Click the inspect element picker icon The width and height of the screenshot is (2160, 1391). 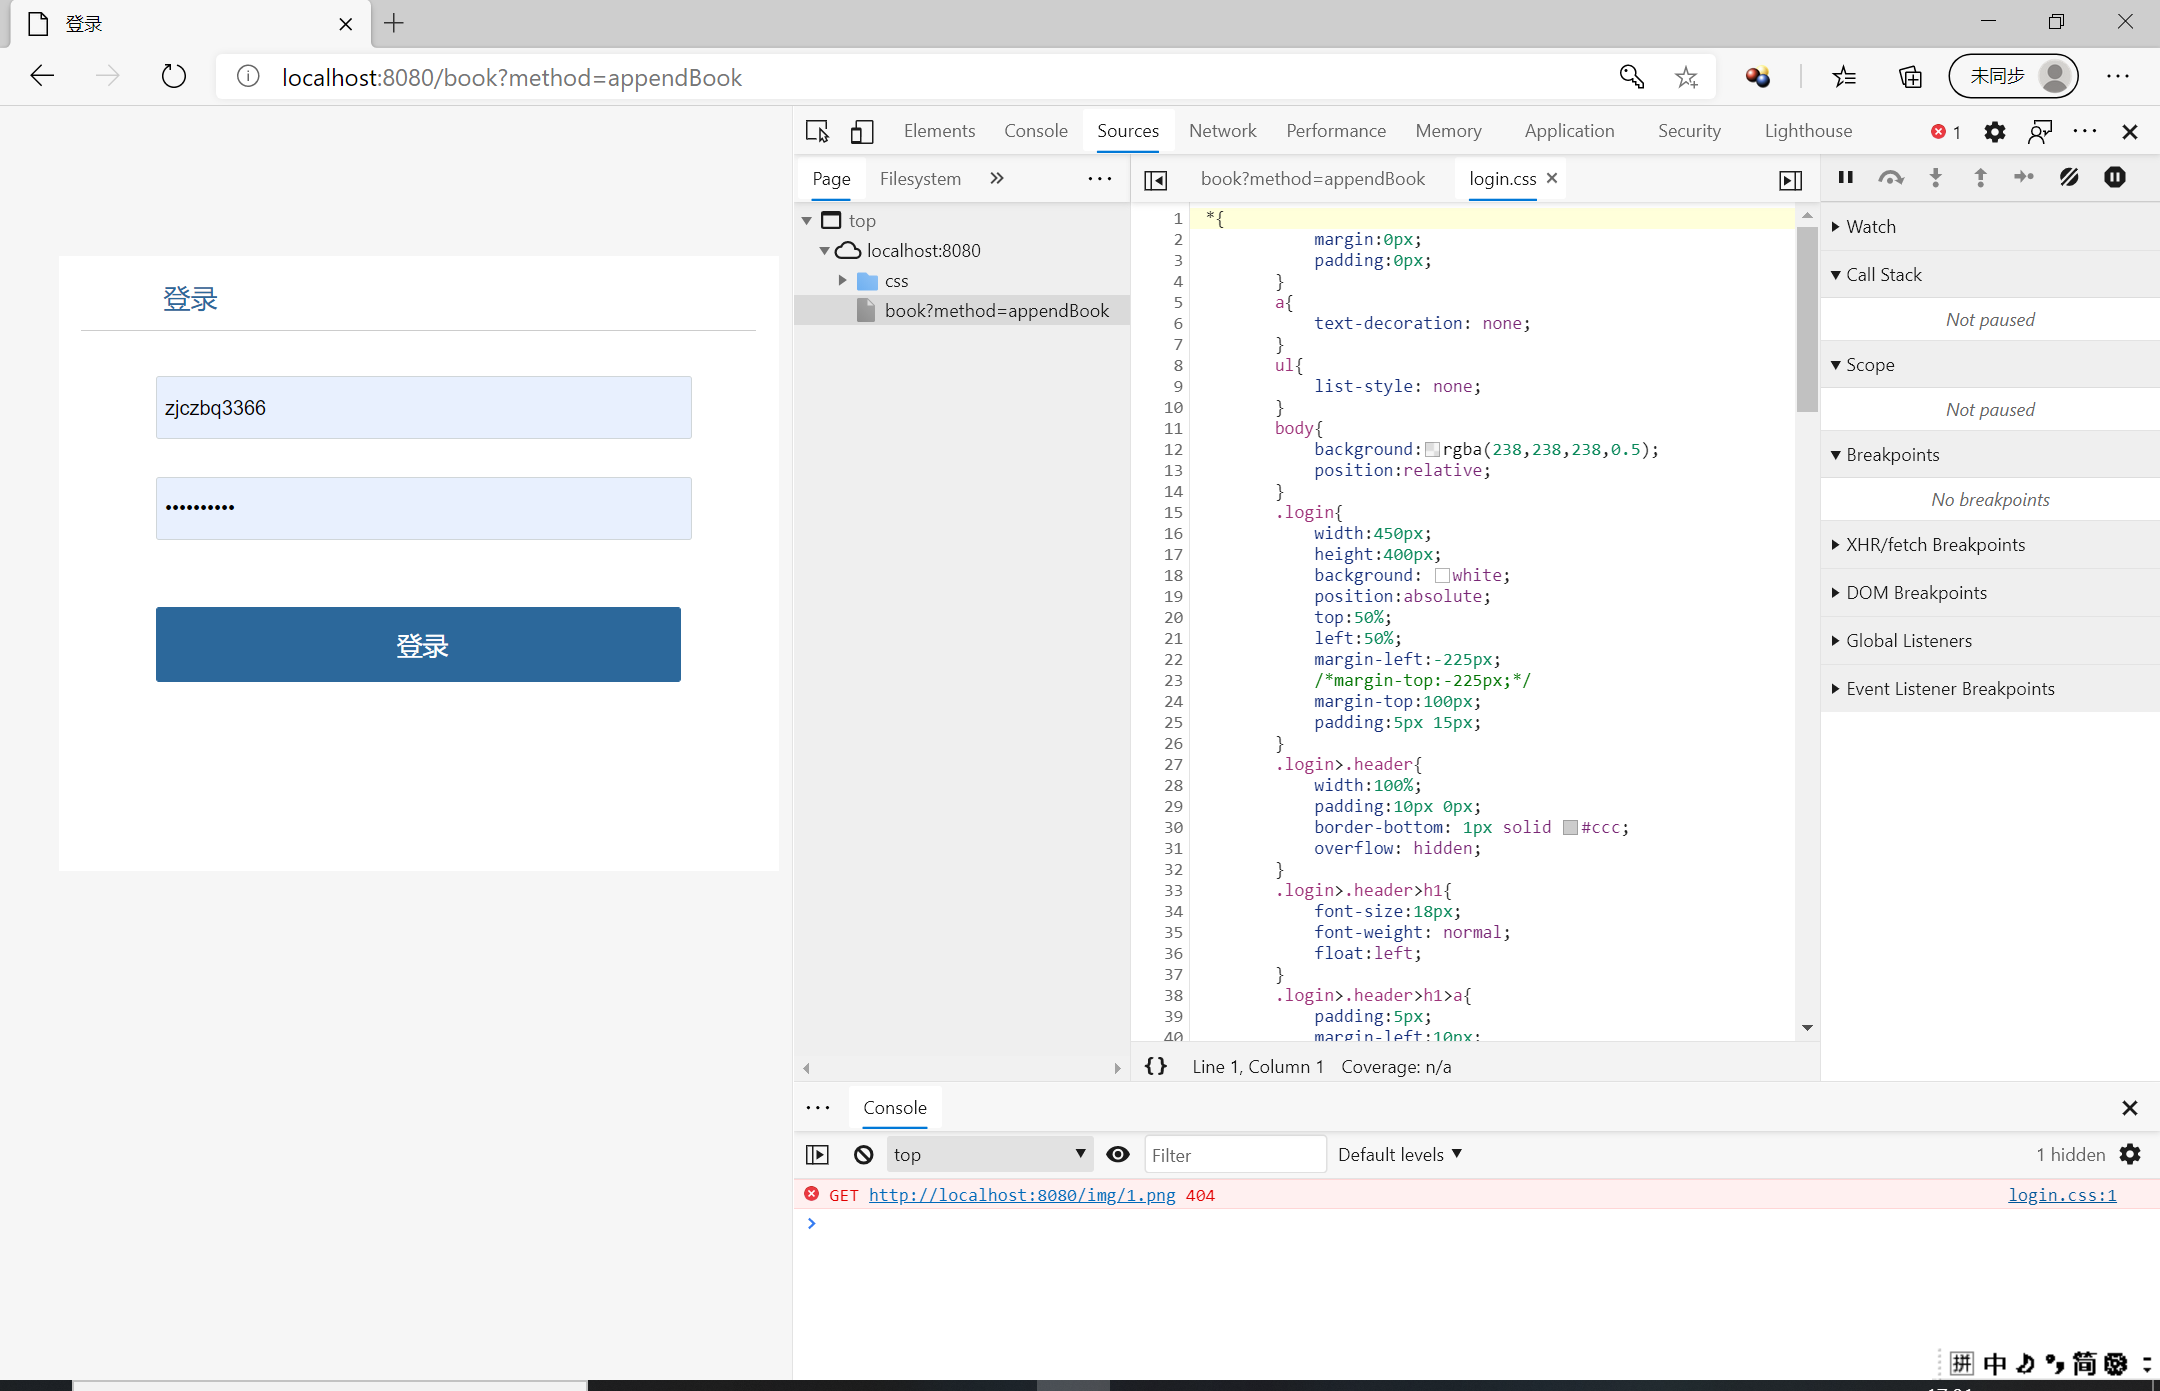(x=817, y=131)
